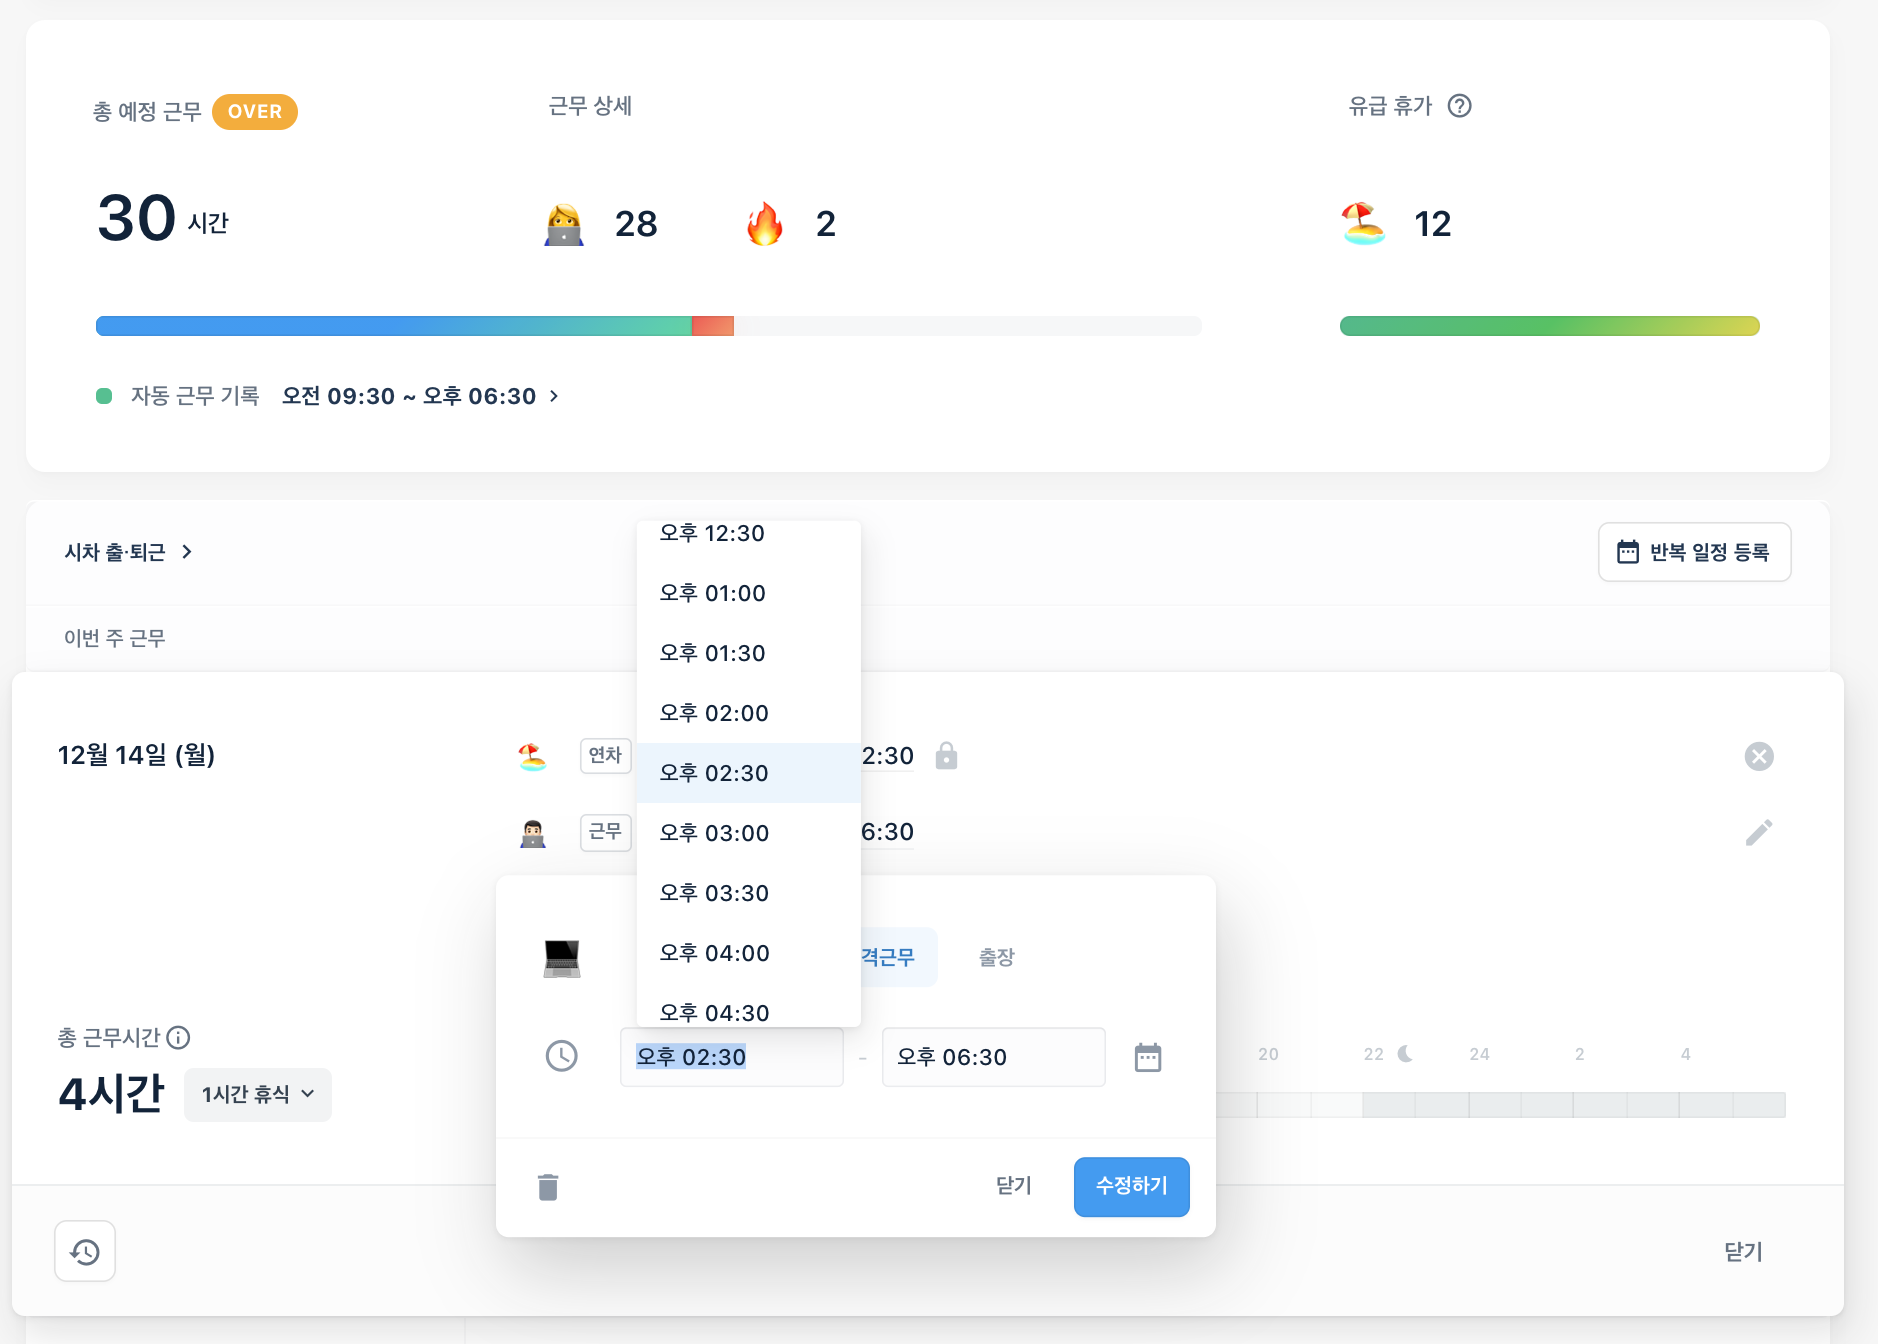Expand the 시차 출·퇴근 chevron
This screenshot has width=1878, height=1344.
click(x=187, y=552)
